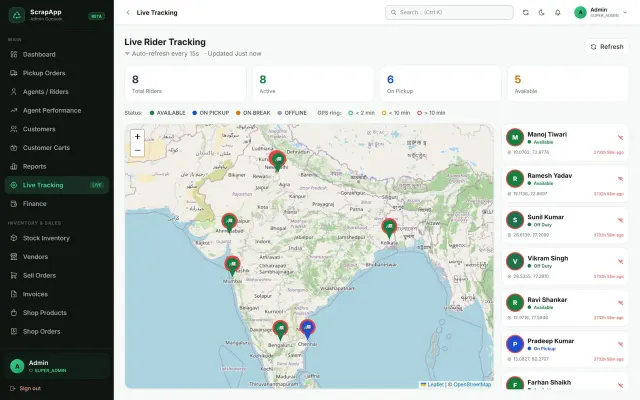Expand the Admin account dropdown chevron
Screen dimensions: 640x400
[625, 12]
